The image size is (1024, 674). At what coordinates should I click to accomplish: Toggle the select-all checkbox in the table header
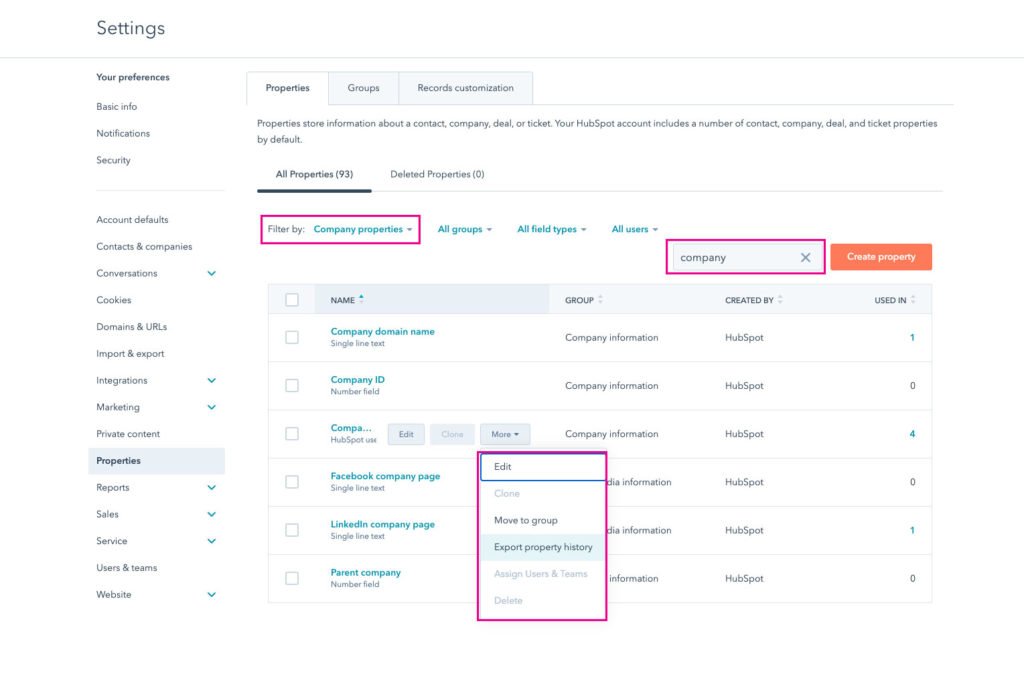coord(291,299)
